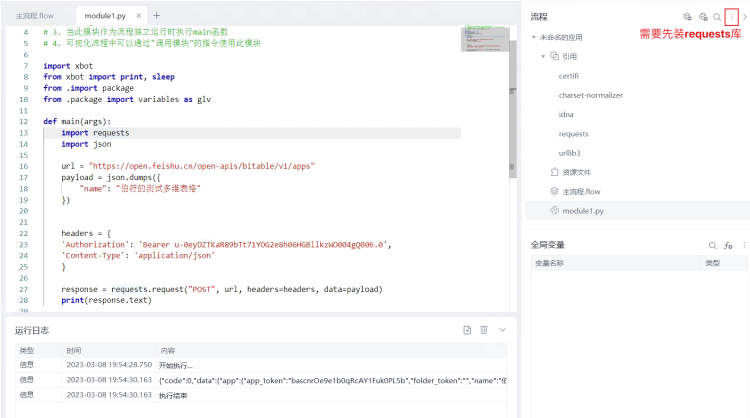Select the module1.py tab
Image resolution: width=750 pixels, height=418 pixels.
click(103, 16)
